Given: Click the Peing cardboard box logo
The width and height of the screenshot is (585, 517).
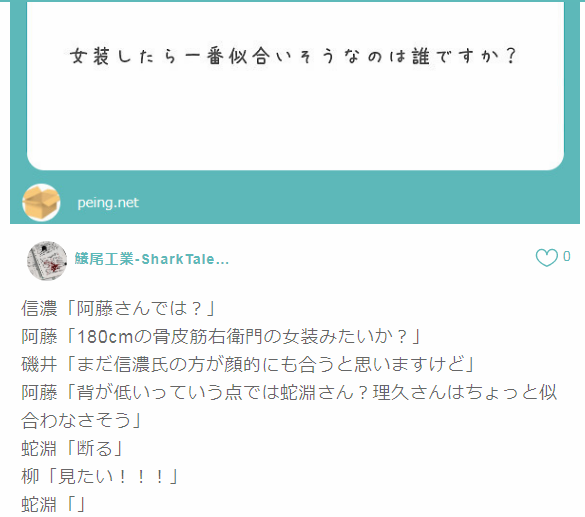Looking at the screenshot, I should (x=41, y=203).
